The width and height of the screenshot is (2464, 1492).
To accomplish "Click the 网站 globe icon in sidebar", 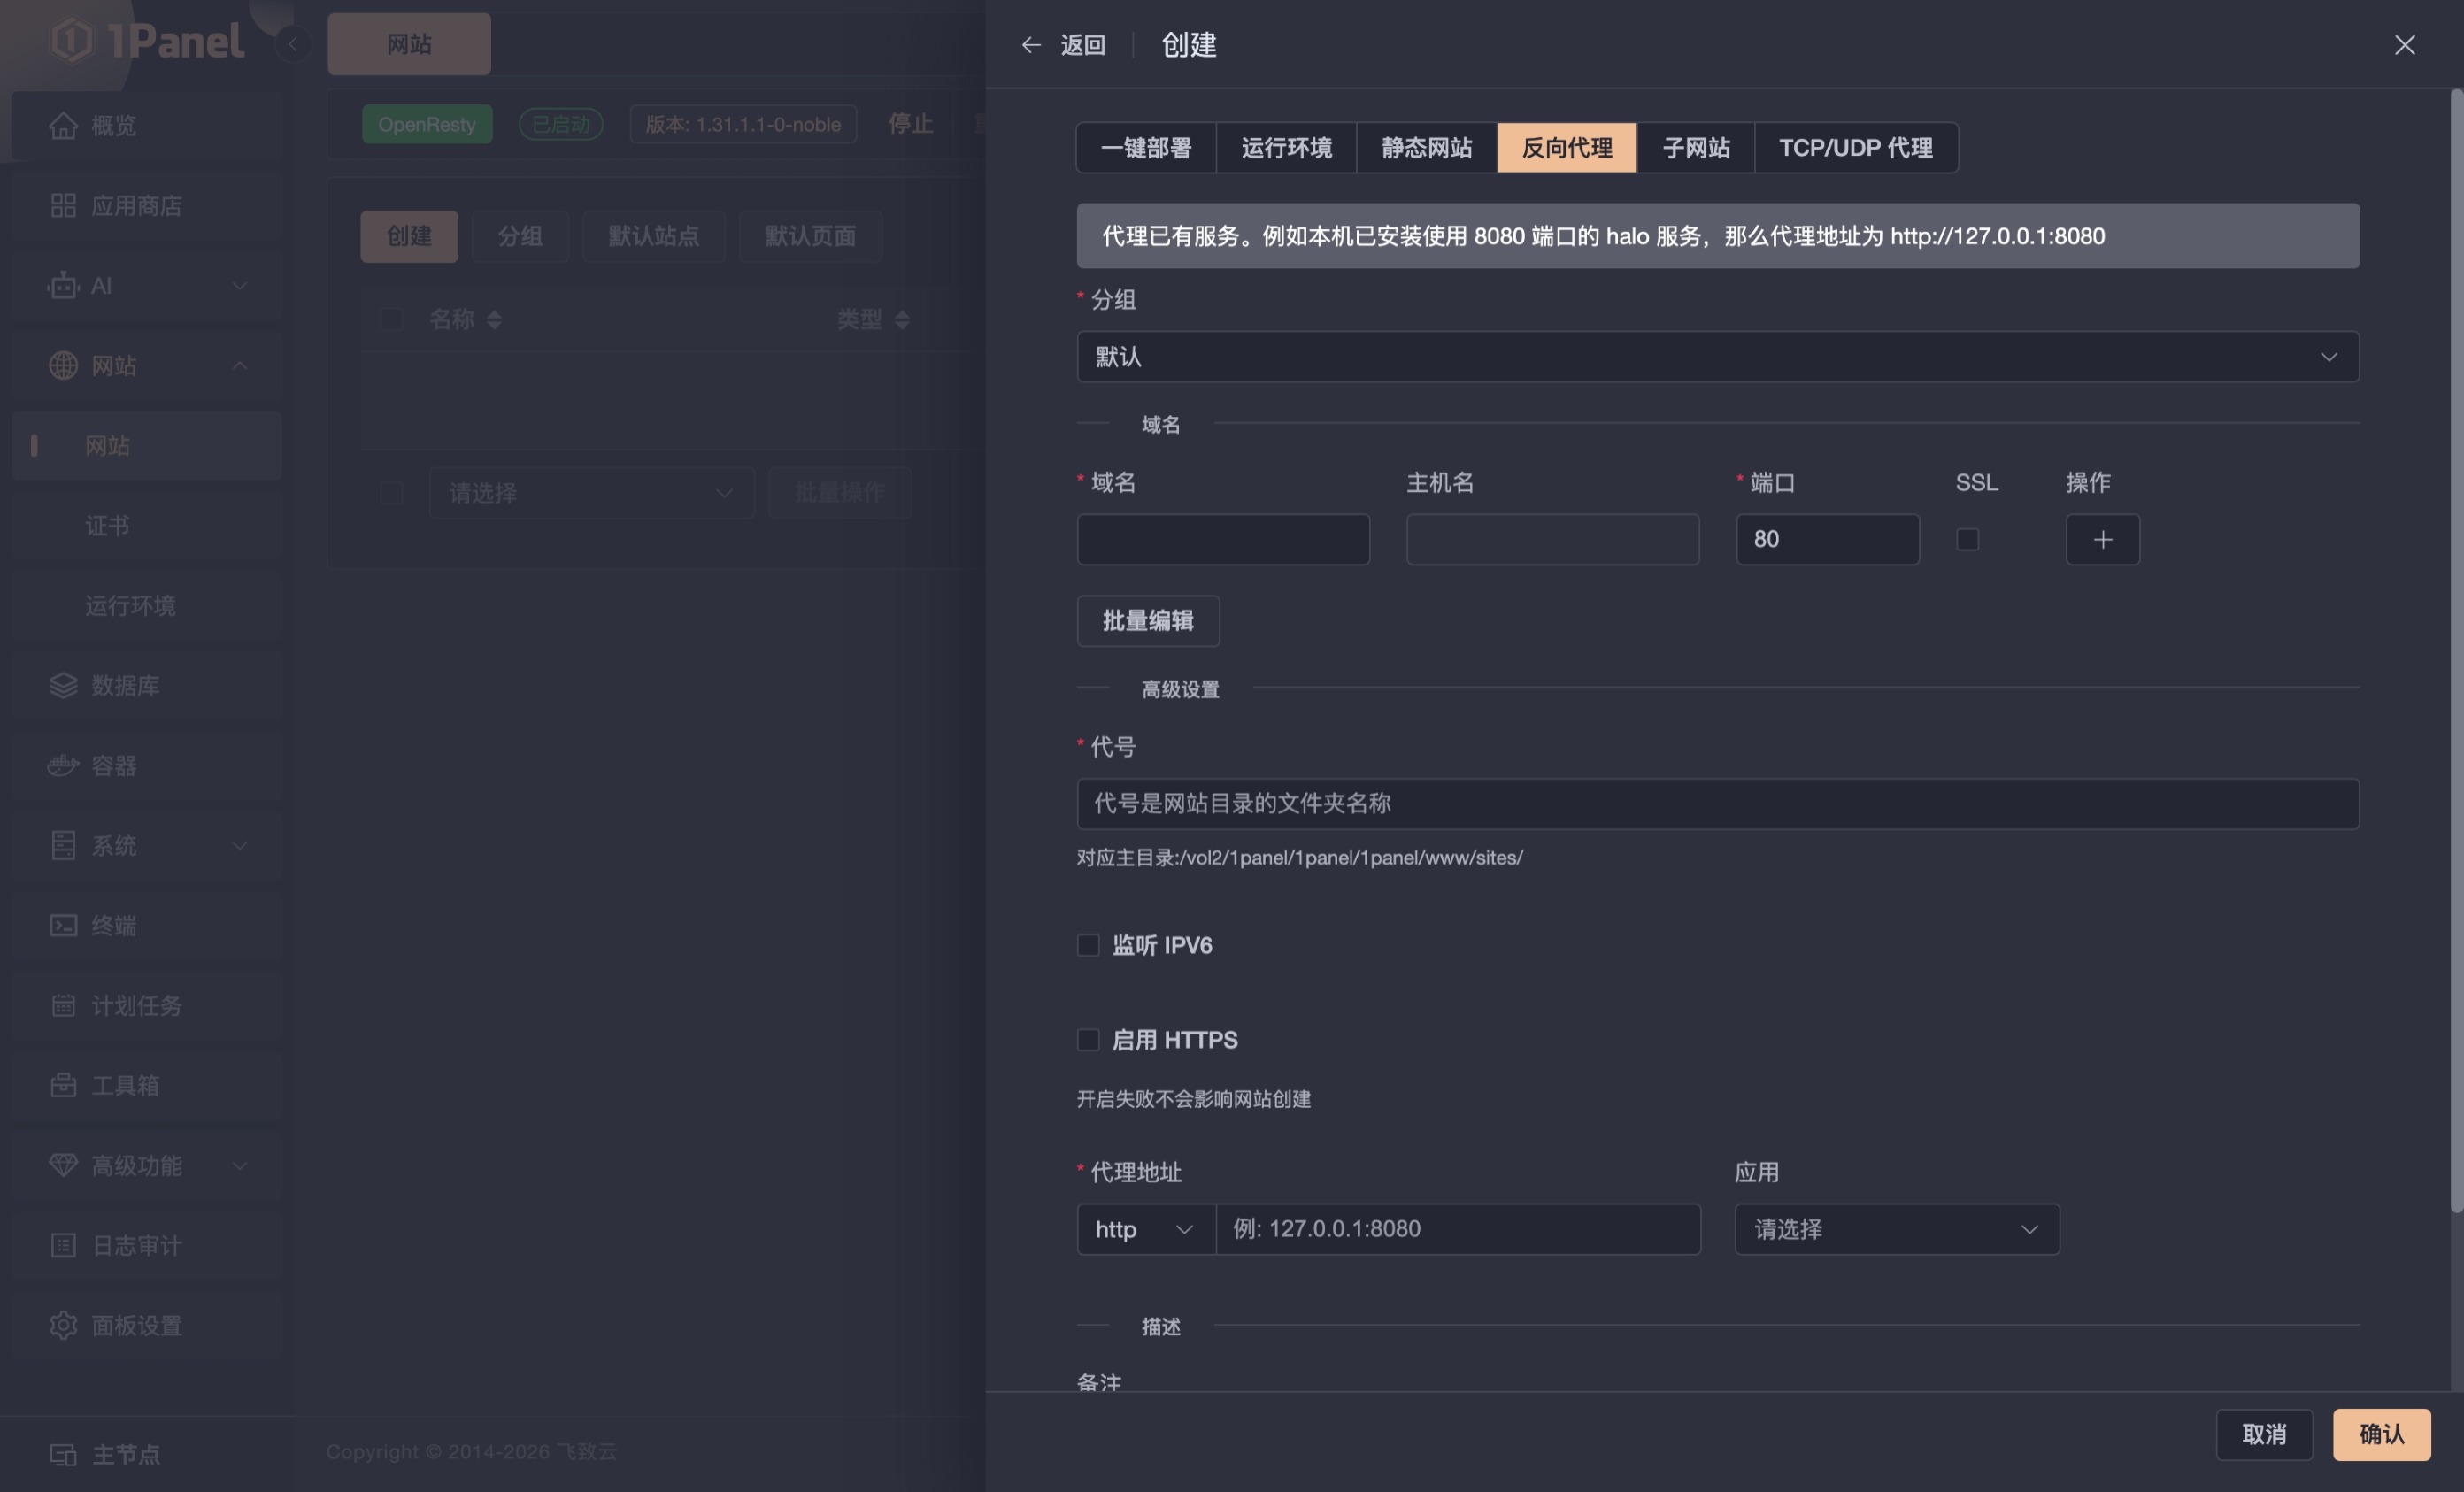I will (x=63, y=366).
